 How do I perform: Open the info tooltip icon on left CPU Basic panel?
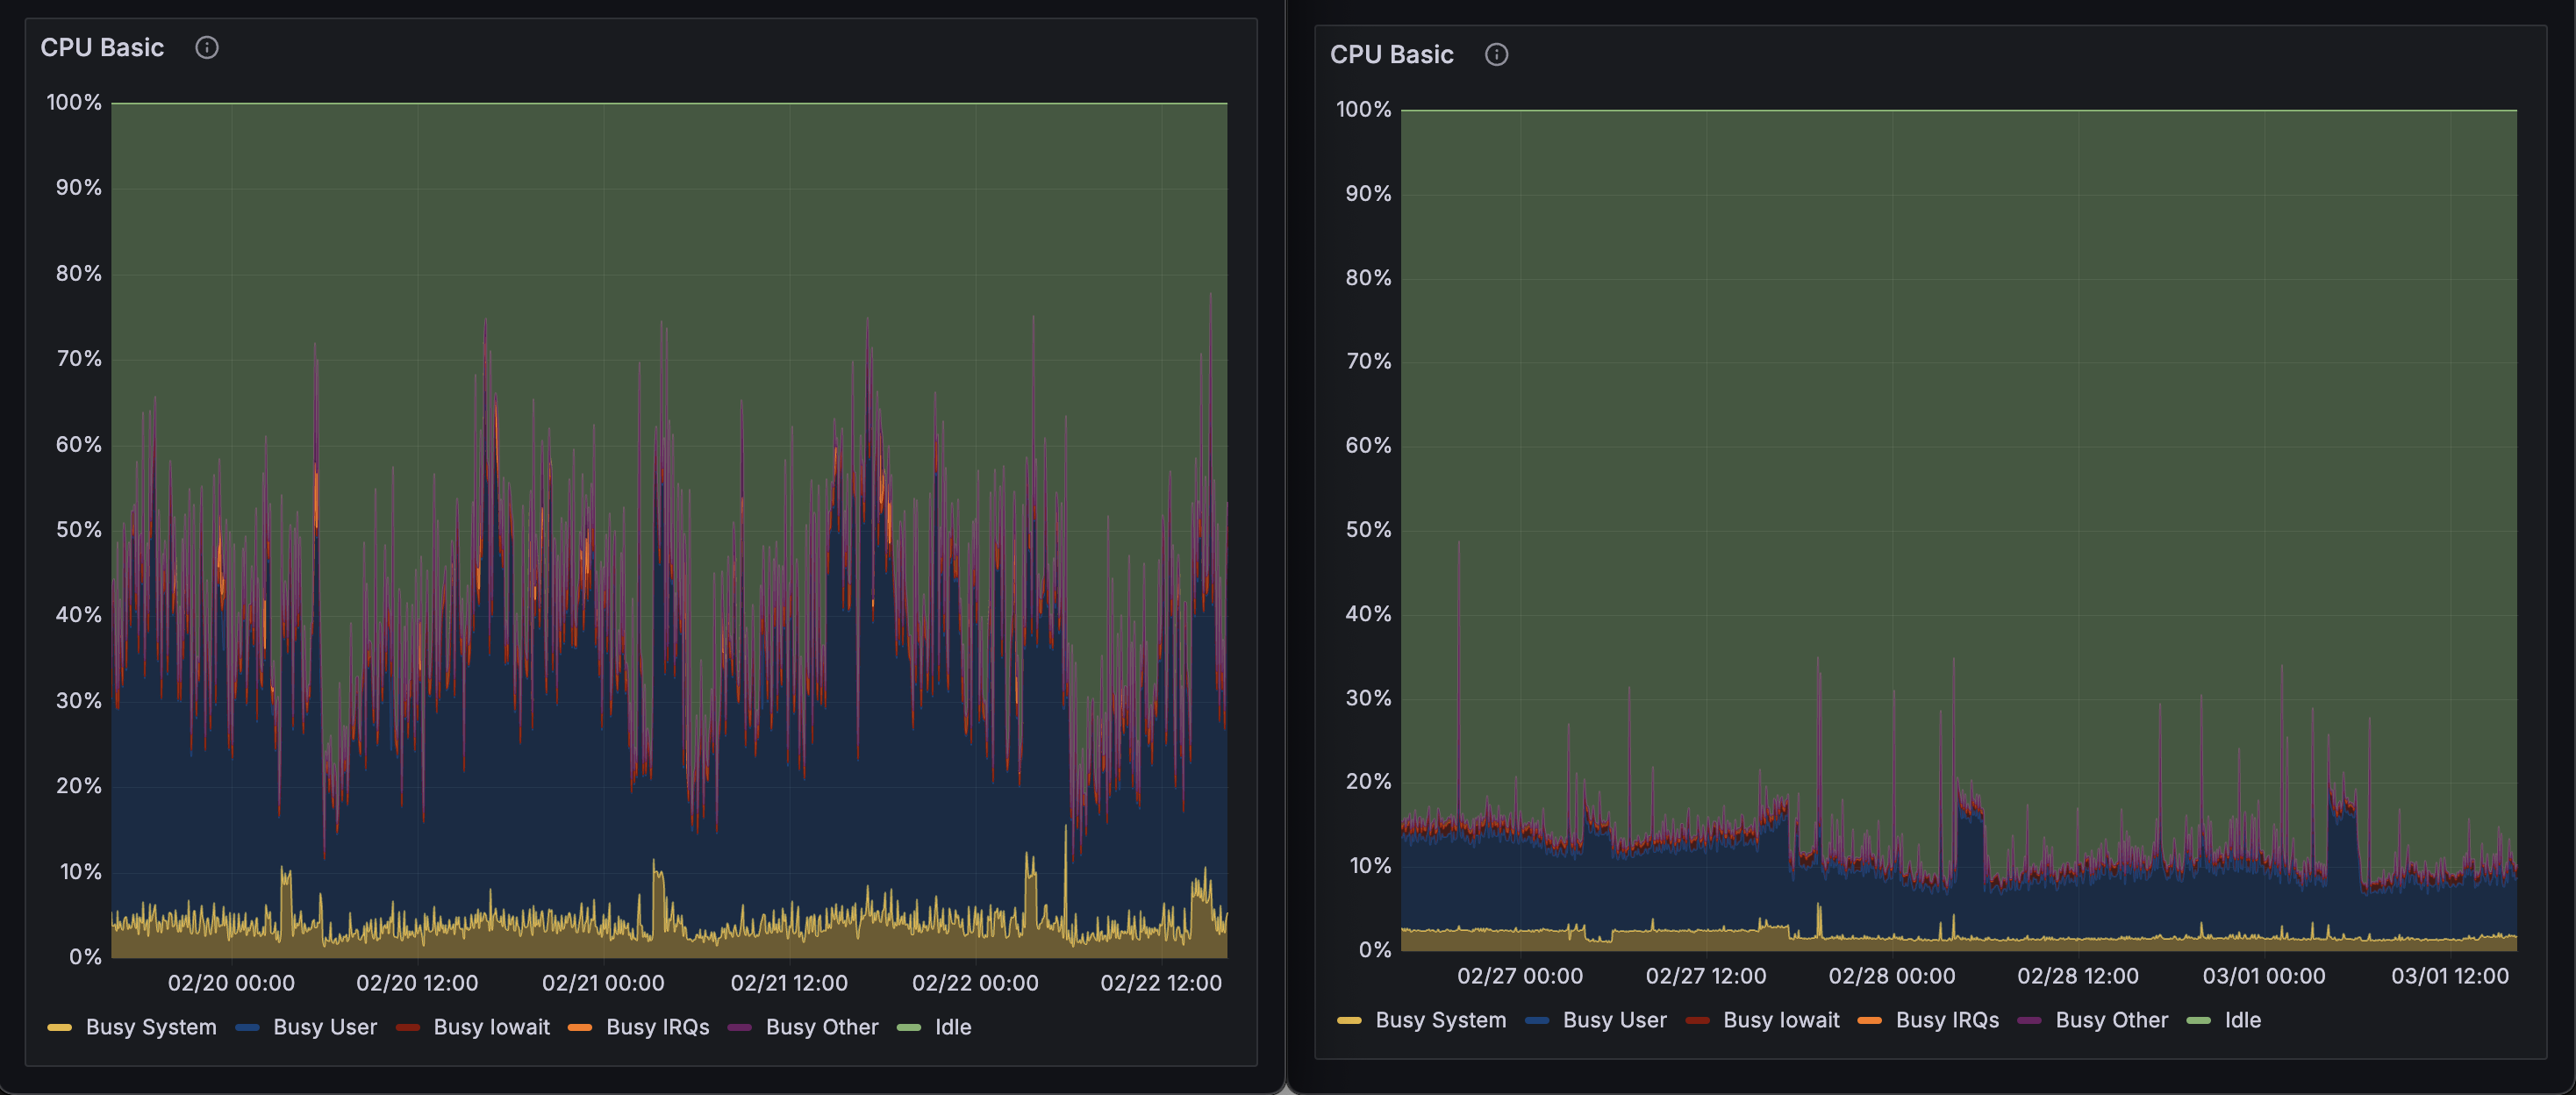click(x=207, y=46)
